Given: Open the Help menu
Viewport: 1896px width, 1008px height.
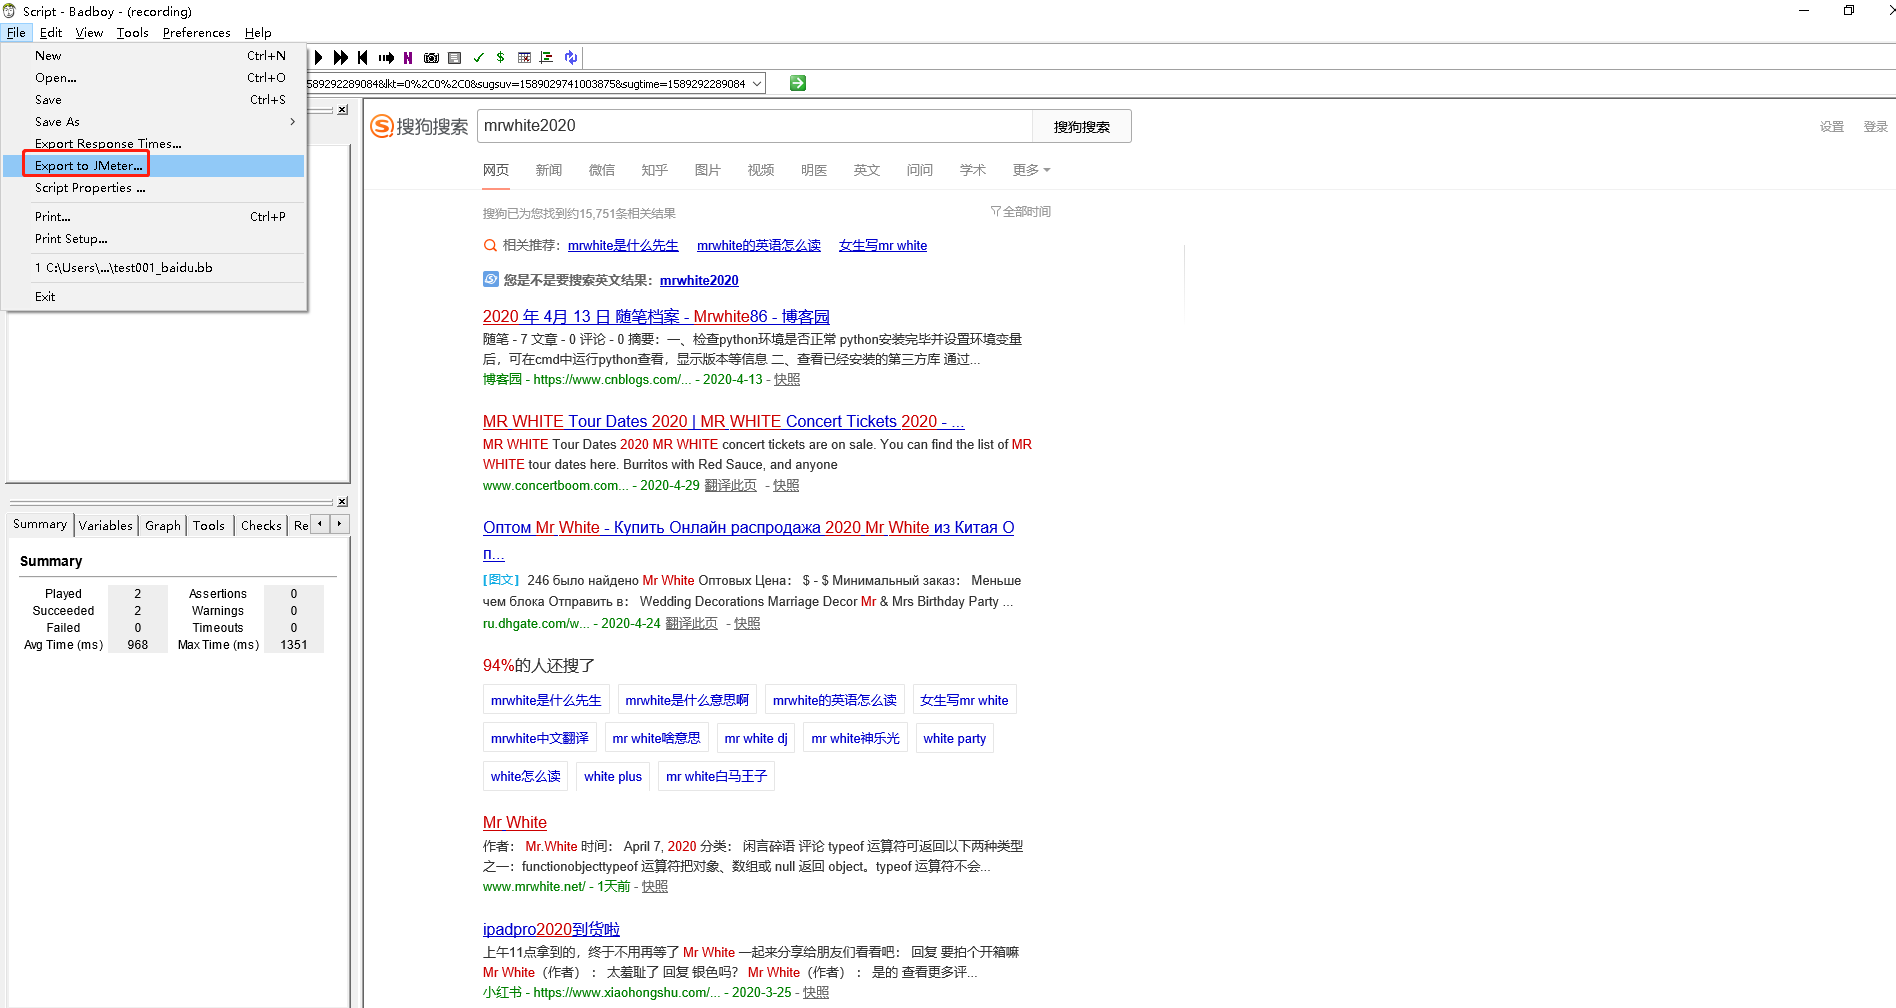Looking at the screenshot, I should (258, 33).
